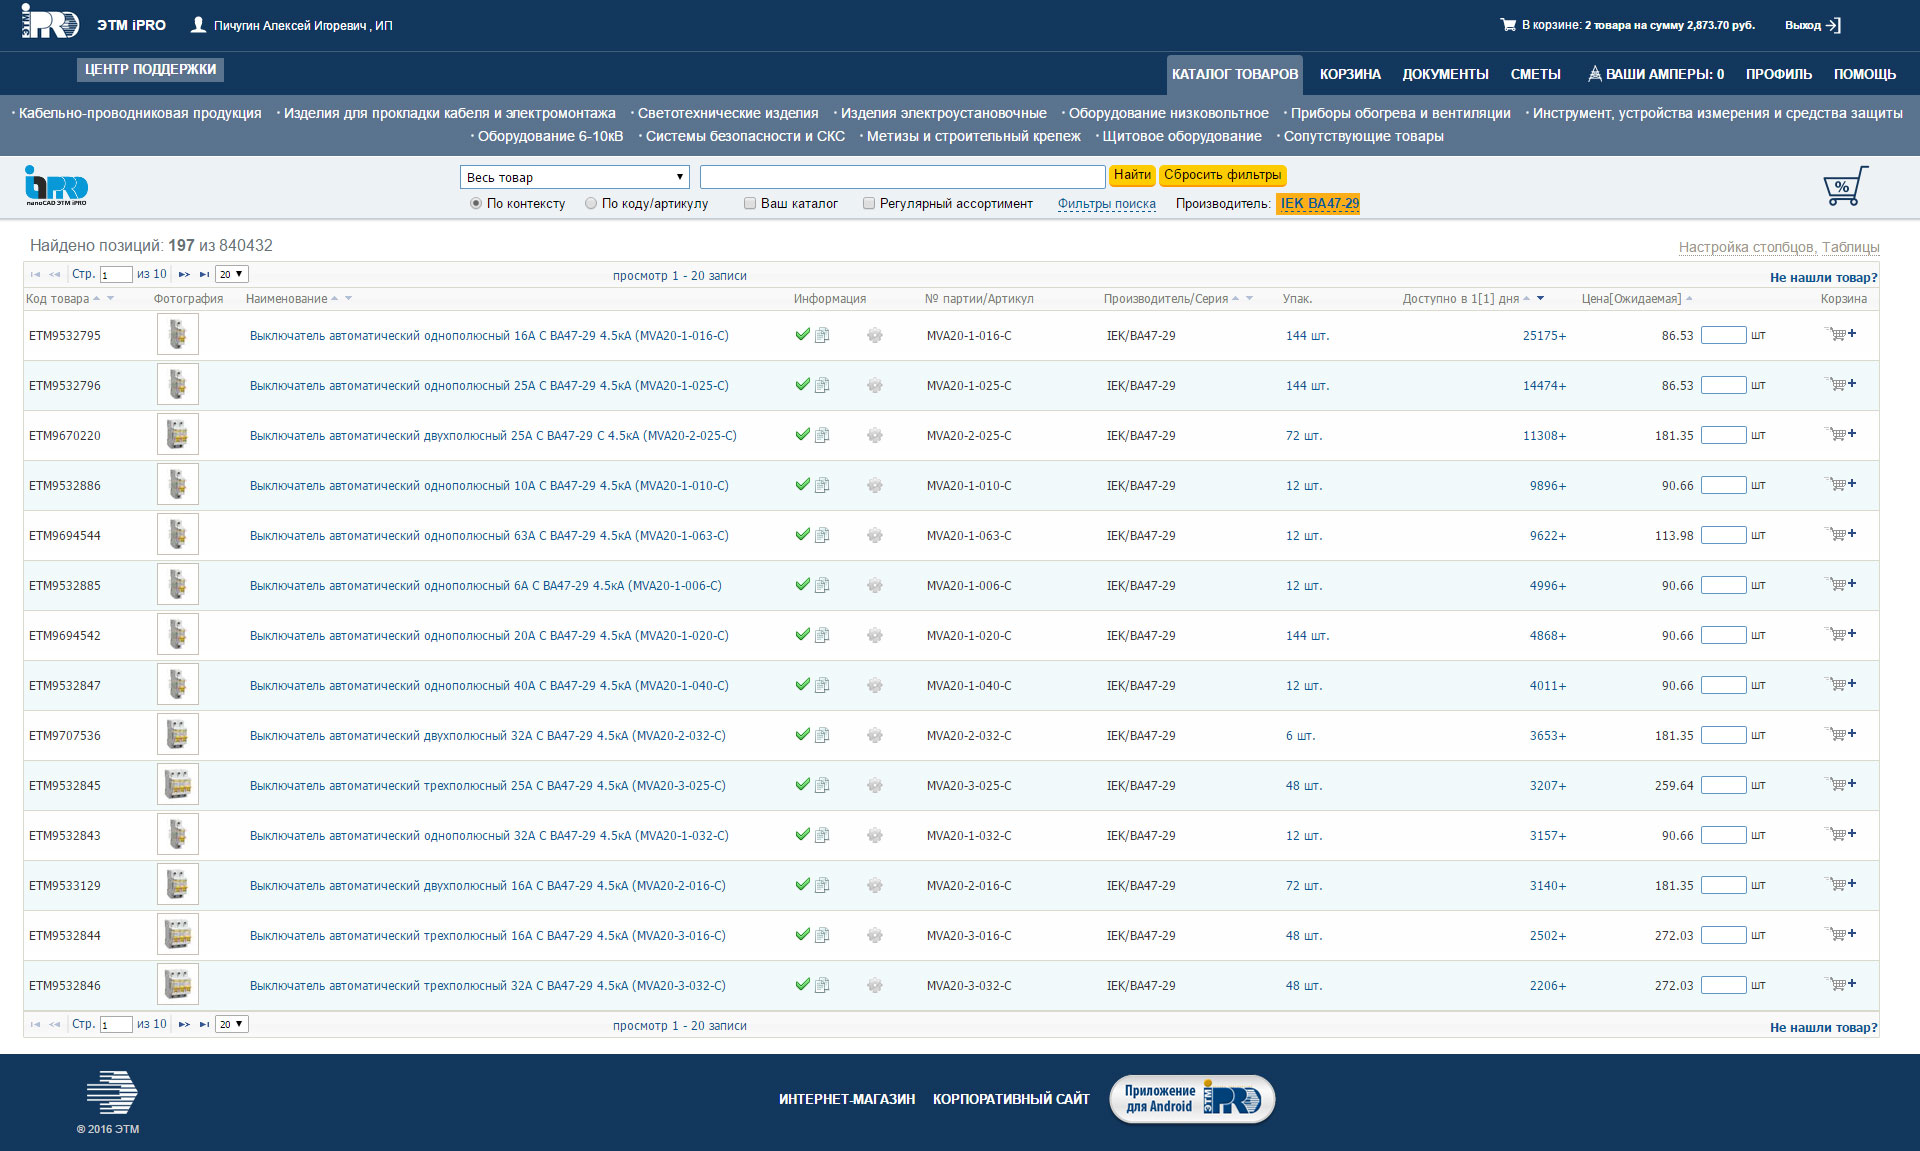Open gear icon for ETM9532795 row

[x=875, y=335]
